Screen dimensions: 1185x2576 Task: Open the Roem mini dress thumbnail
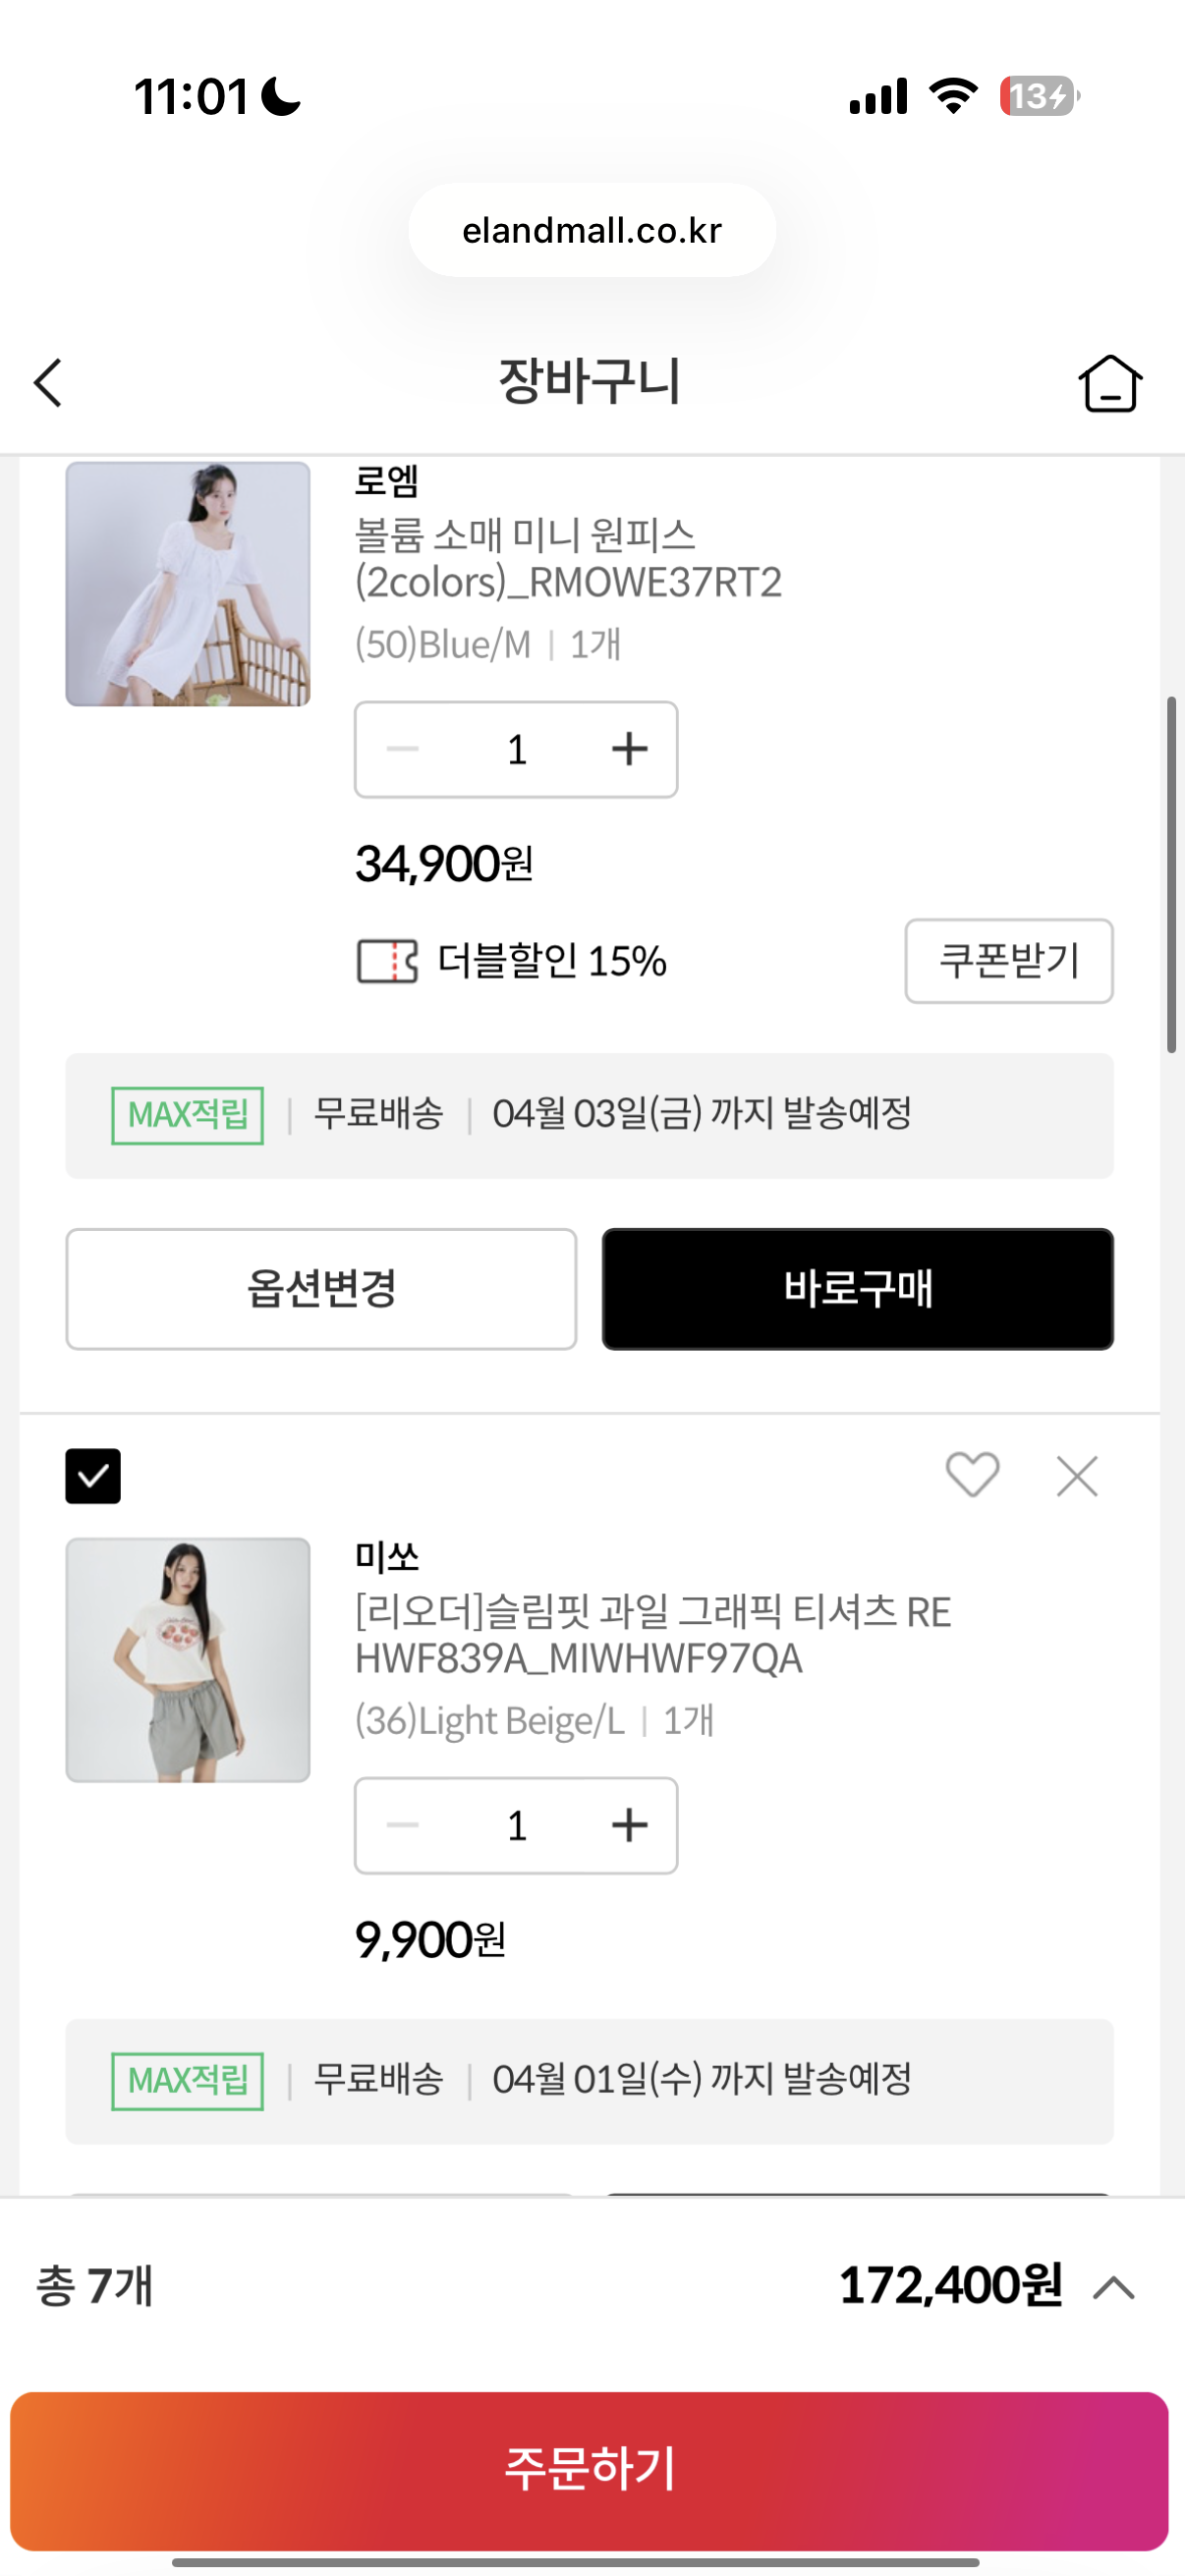[188, 584]
